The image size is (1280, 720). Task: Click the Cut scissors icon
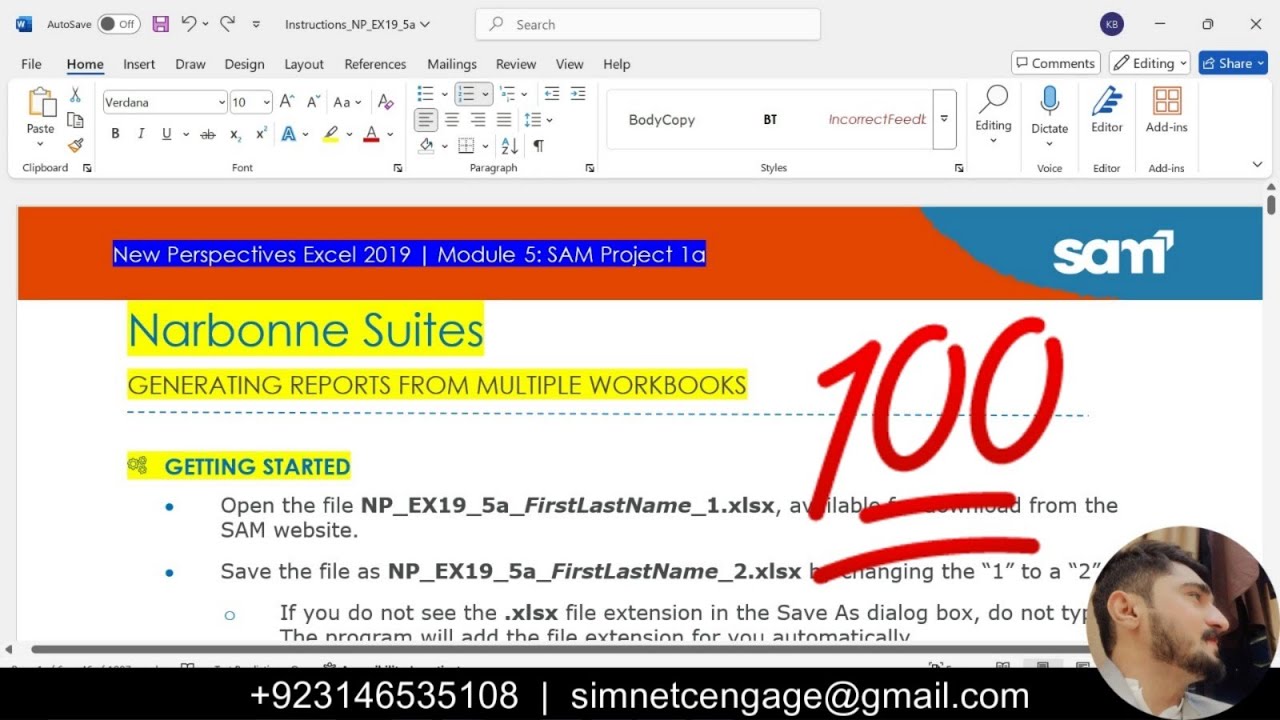pos(75,96)
